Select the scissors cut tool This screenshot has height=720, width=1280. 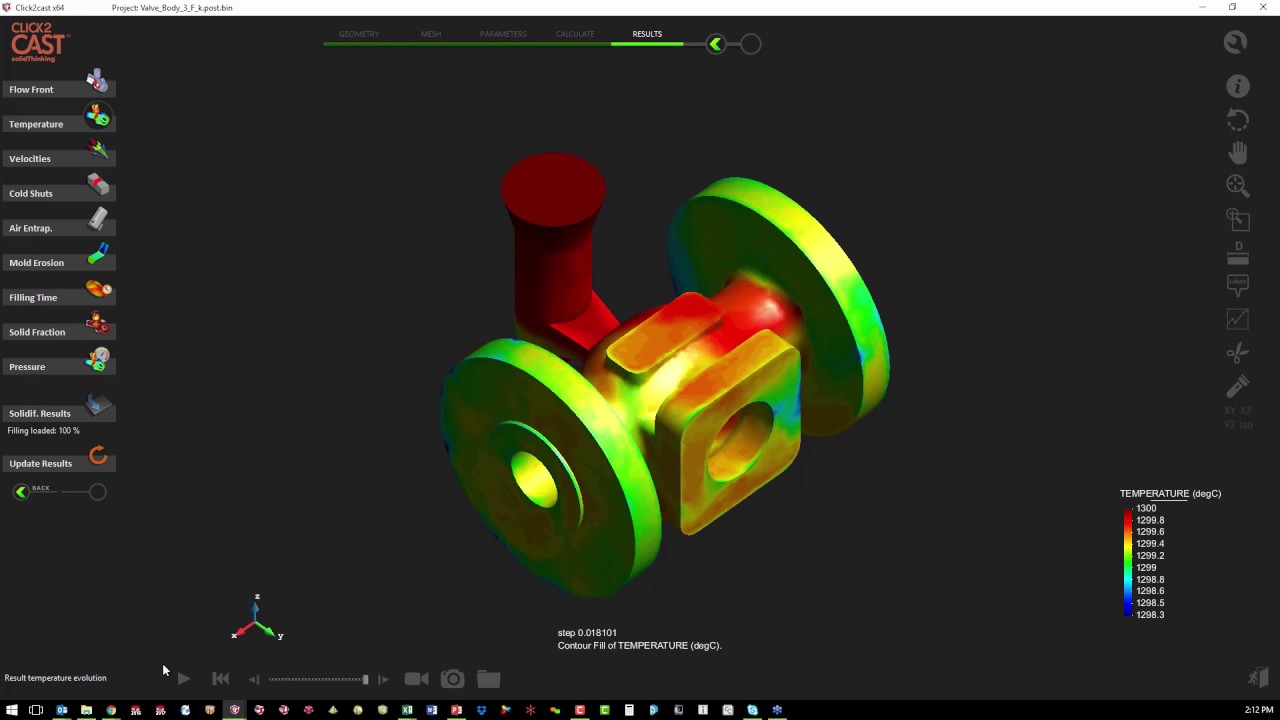pyautogui.click(x=1238, y=353)
